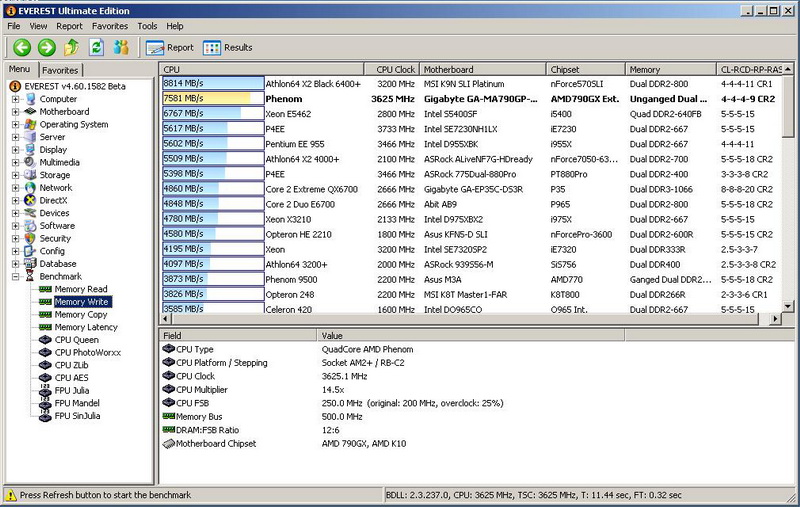The image size is (800, 507).
Task: Expand the Network tree node
Action: point(15,188)
